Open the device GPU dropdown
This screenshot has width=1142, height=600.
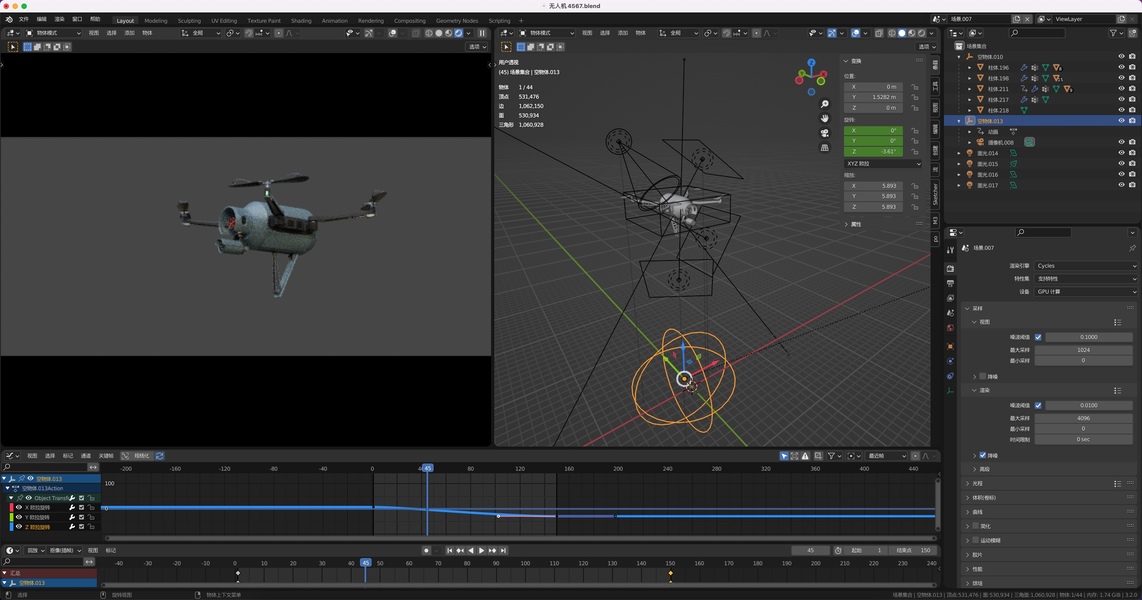click(x=1085, y=291)
